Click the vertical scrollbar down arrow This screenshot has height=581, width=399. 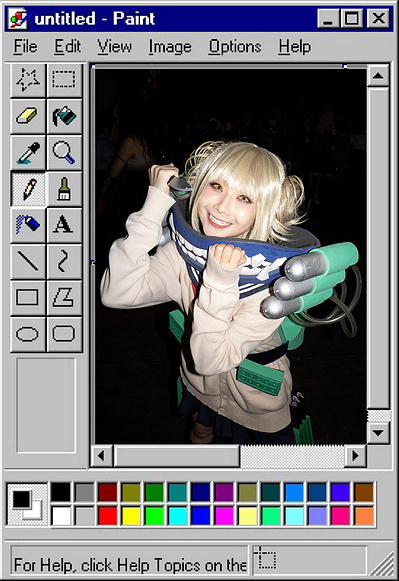click(x=378, y=432)
